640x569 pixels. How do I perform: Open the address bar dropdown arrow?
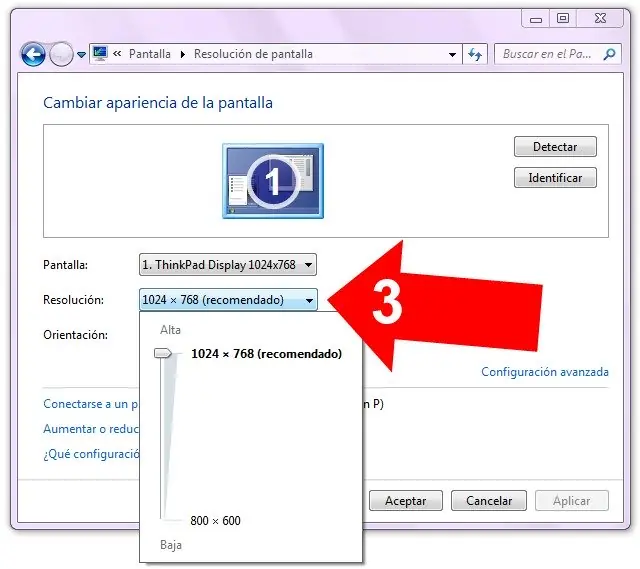coord(452,54)
